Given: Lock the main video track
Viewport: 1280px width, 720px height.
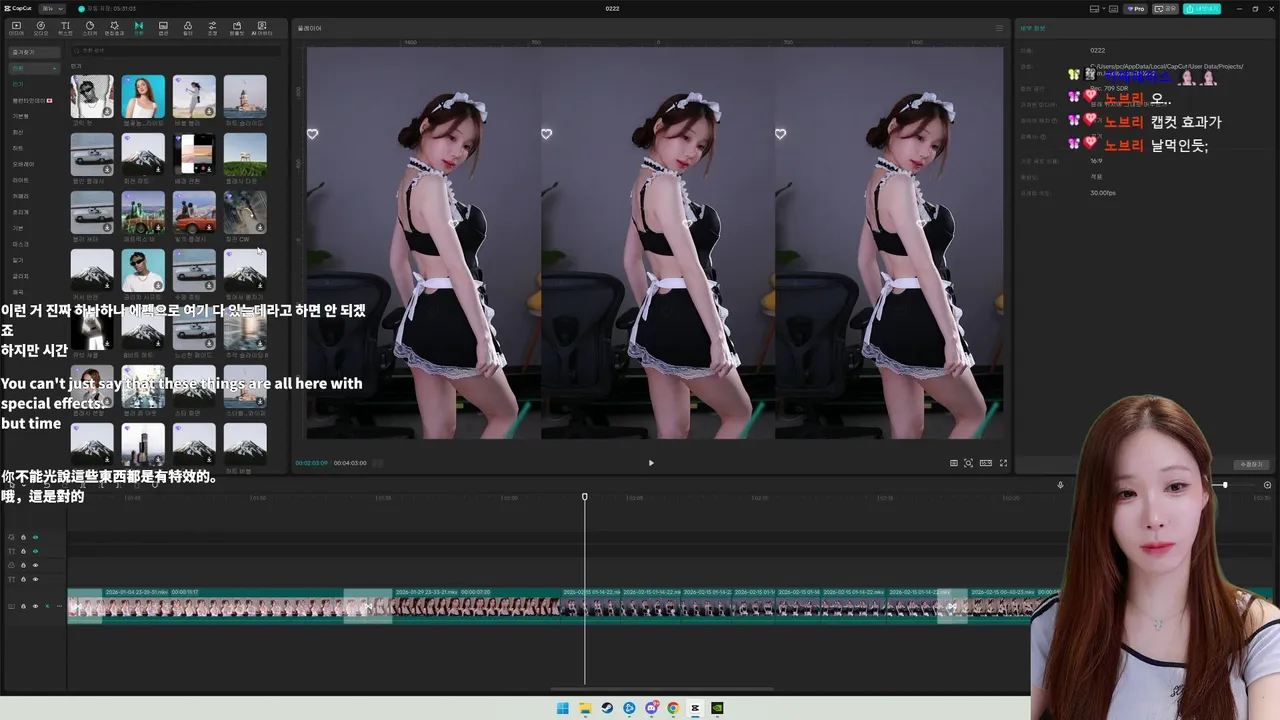Looking at the screenshot, I should click(x=23, y=606).
